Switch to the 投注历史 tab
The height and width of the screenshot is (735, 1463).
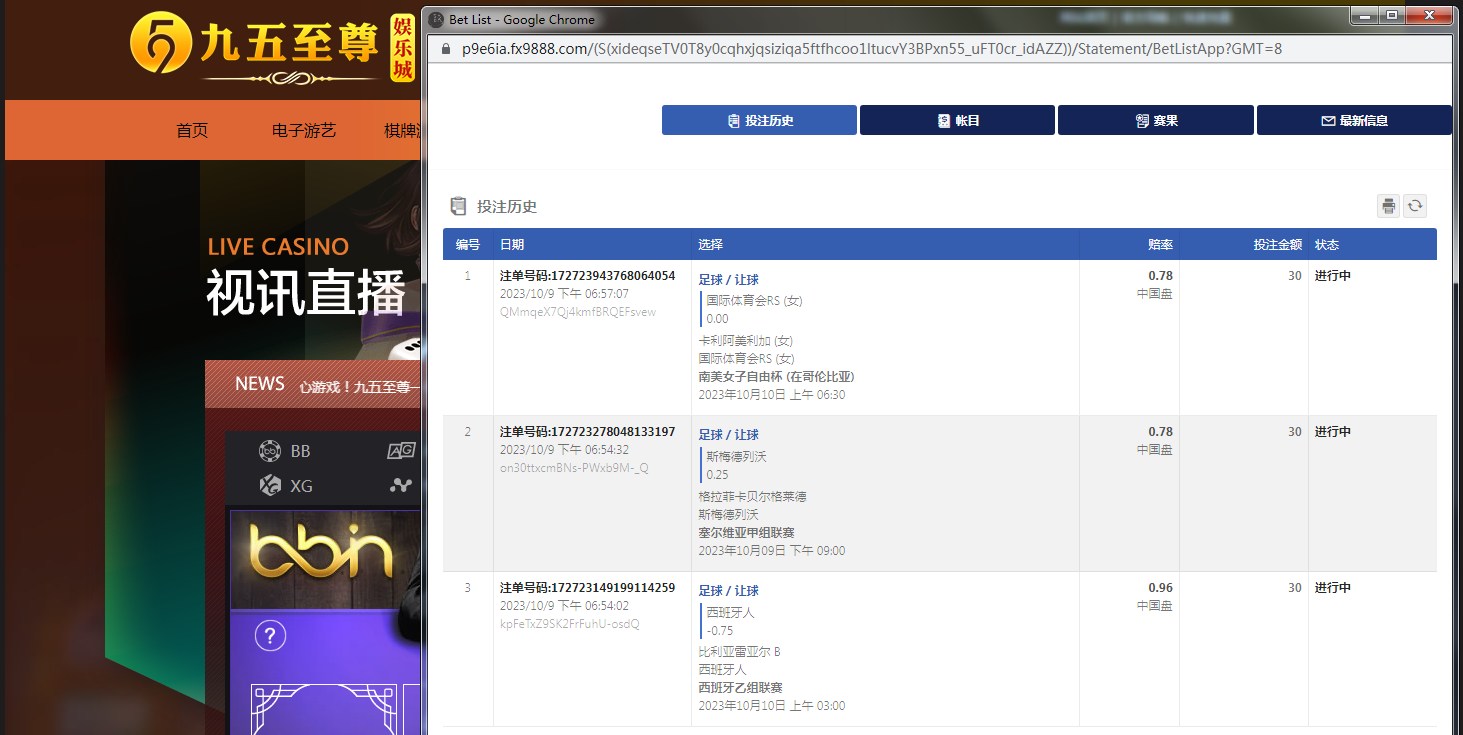click(x=759, y=120)
